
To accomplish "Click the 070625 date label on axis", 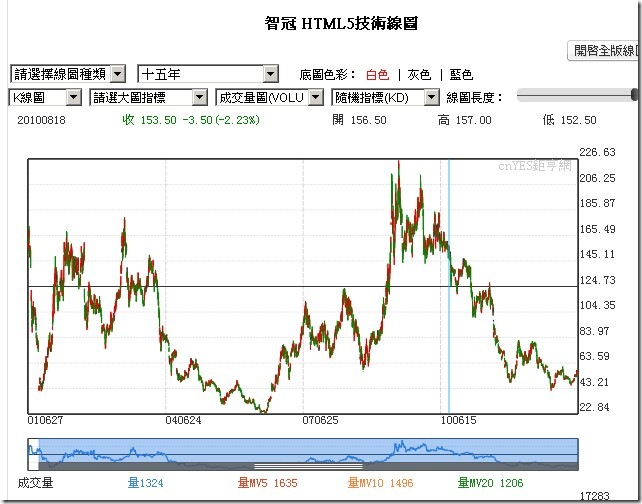I will coord(320,421).
